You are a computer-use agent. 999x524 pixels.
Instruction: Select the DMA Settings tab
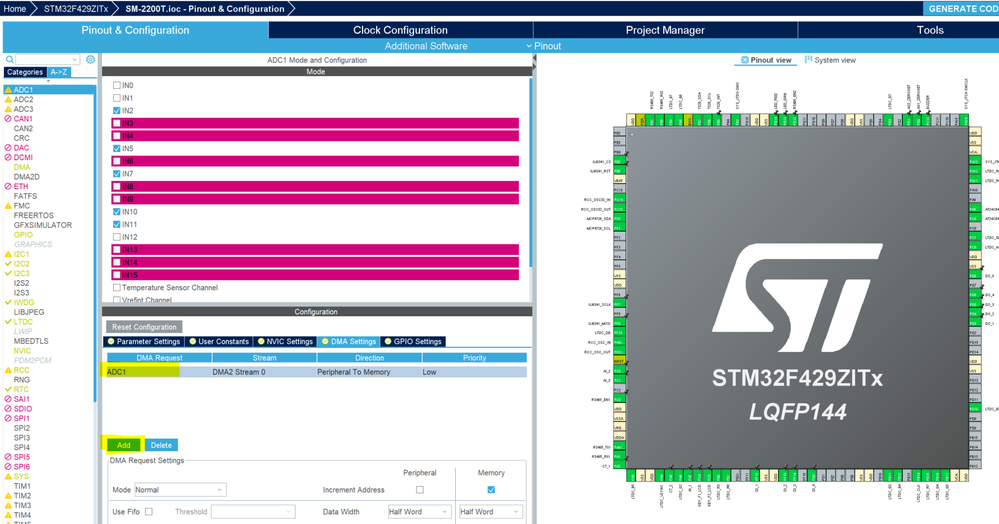pos(349,342)
